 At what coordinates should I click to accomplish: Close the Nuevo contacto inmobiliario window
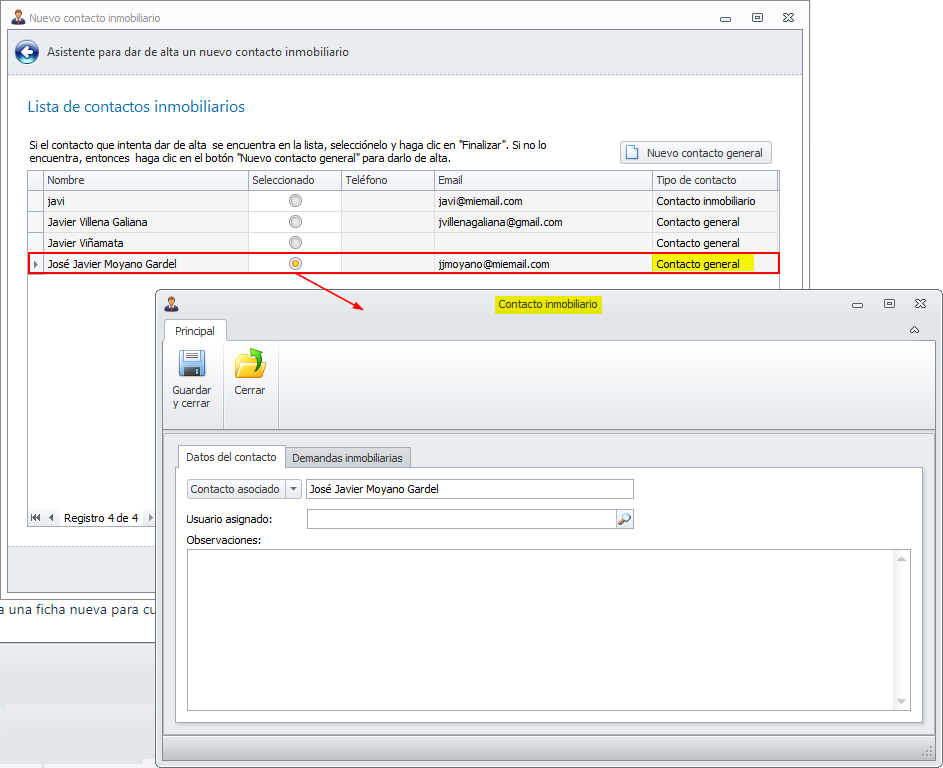pyautogui.click(x=788, y=17)
